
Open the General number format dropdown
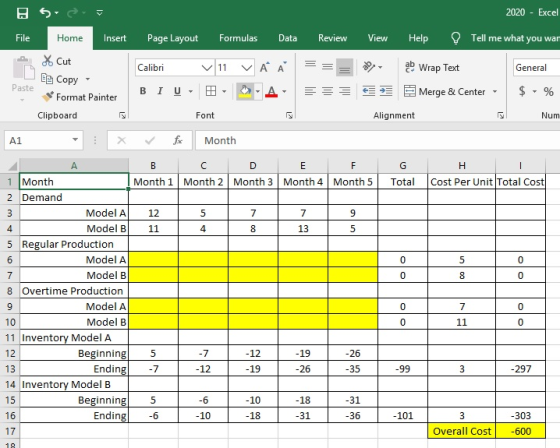point(536,68)
